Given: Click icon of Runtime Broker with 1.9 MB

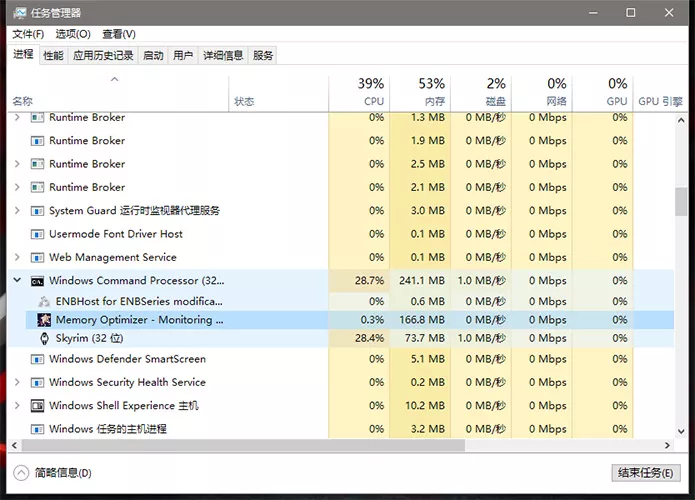Looking at the screenshot, I should pyautogui.click(x=37, y=141).
